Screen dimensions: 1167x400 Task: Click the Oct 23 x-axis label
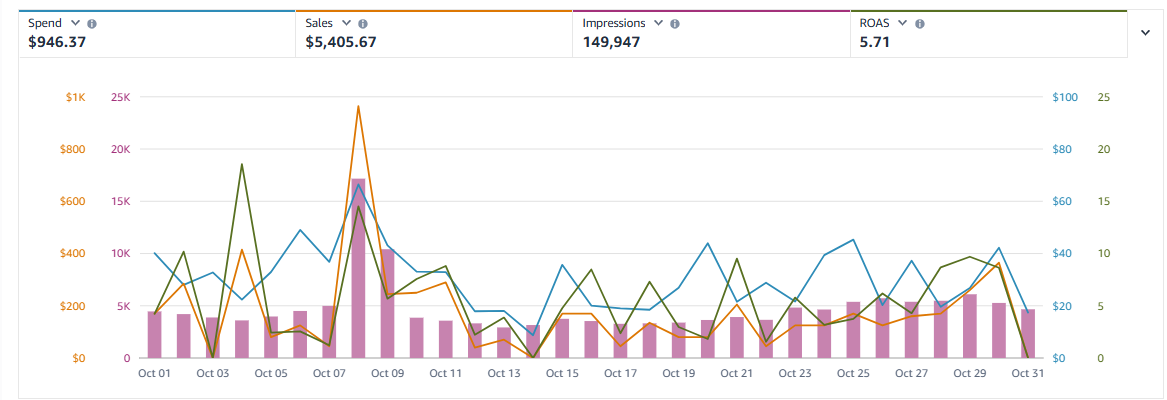[795, 372]
